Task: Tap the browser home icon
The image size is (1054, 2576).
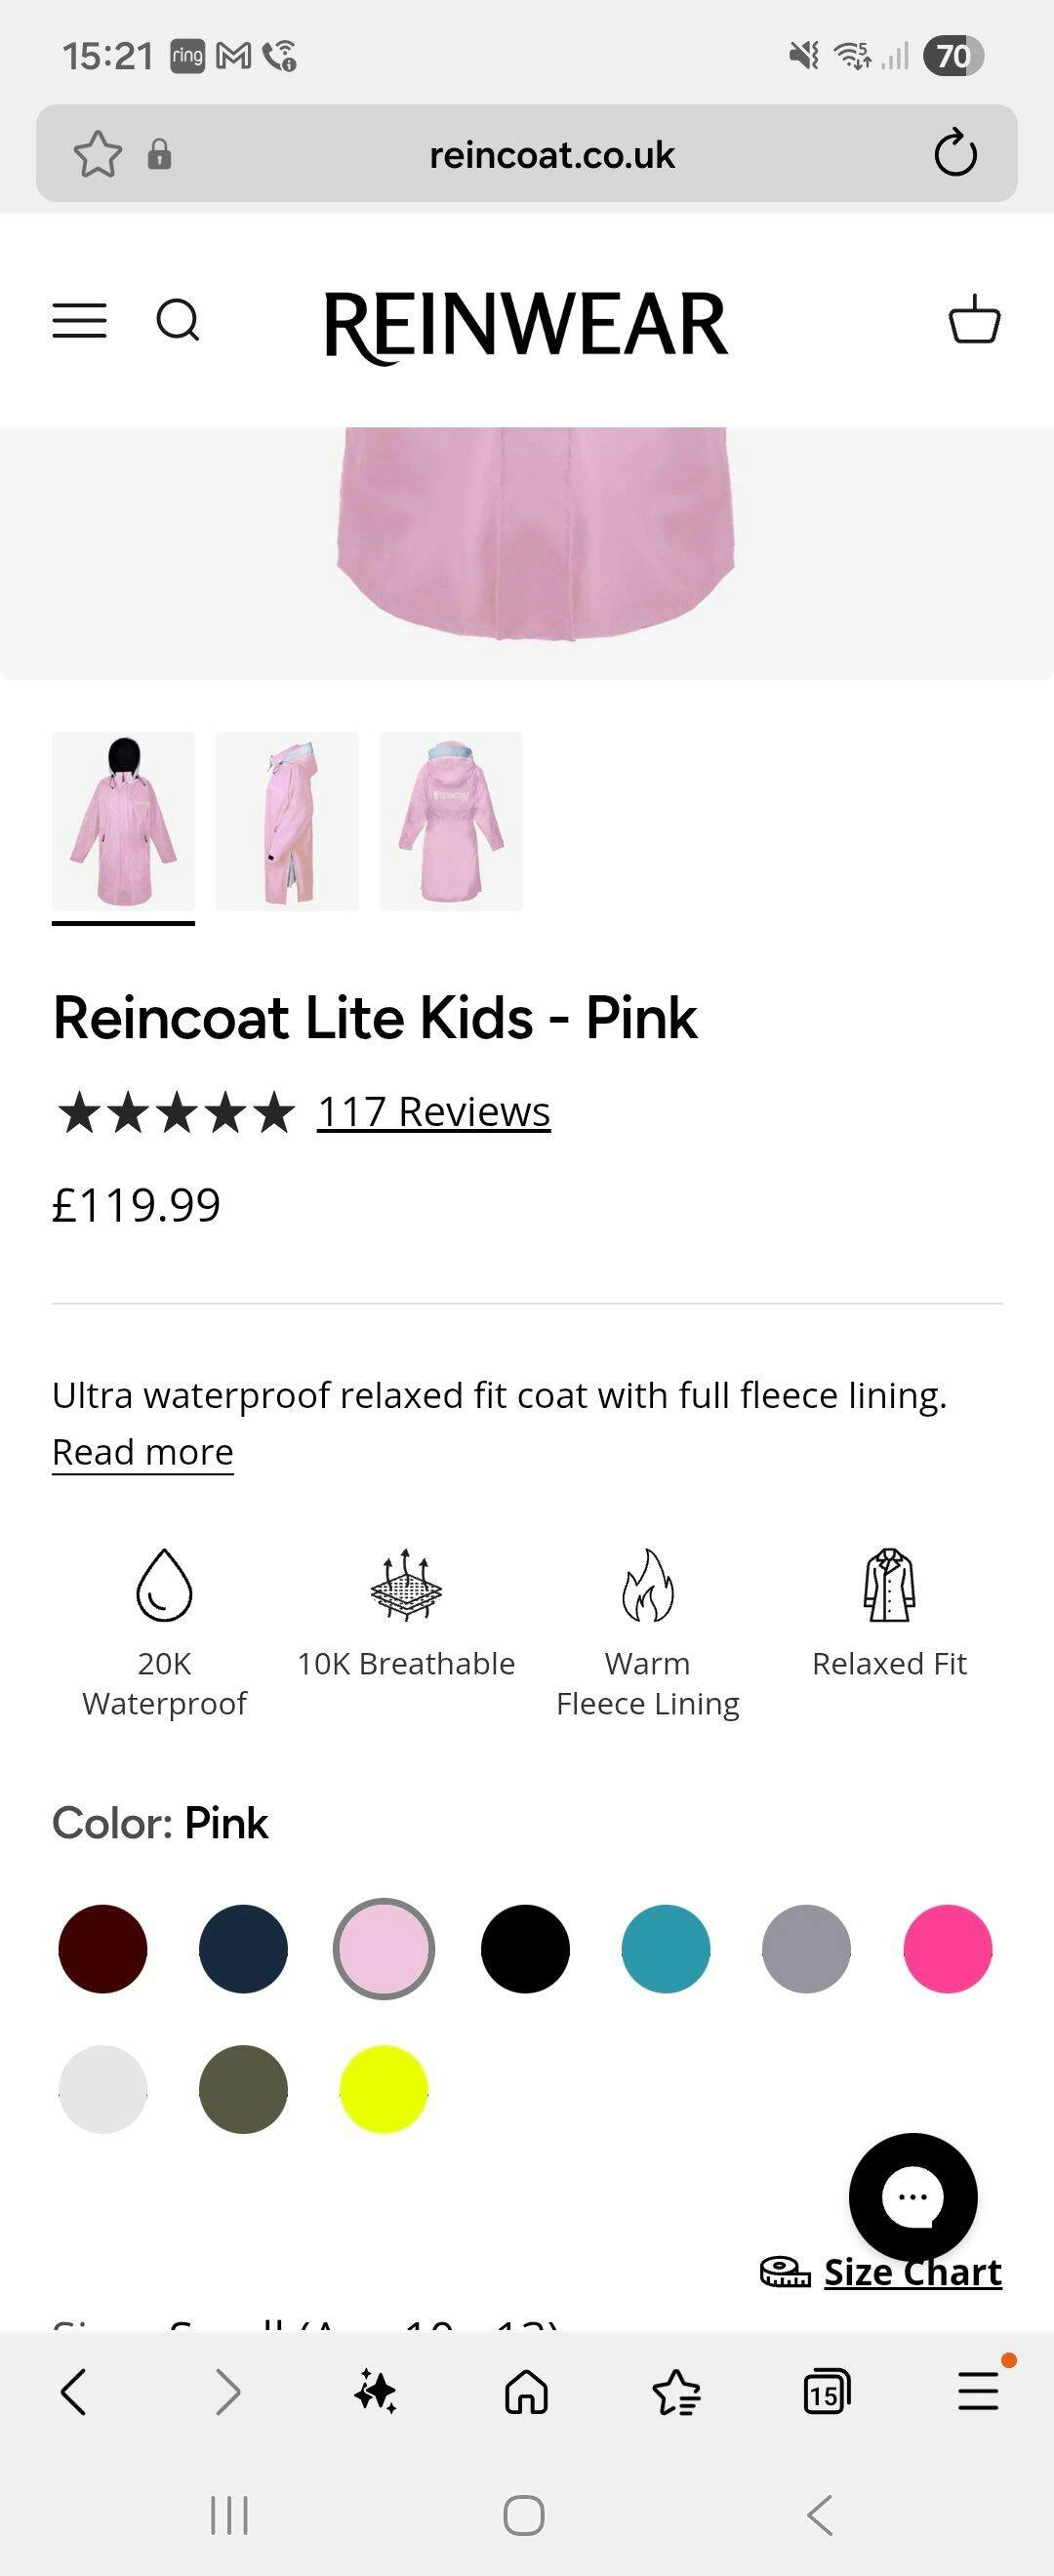Action: pyautogui.click(x=526, y=2392)
